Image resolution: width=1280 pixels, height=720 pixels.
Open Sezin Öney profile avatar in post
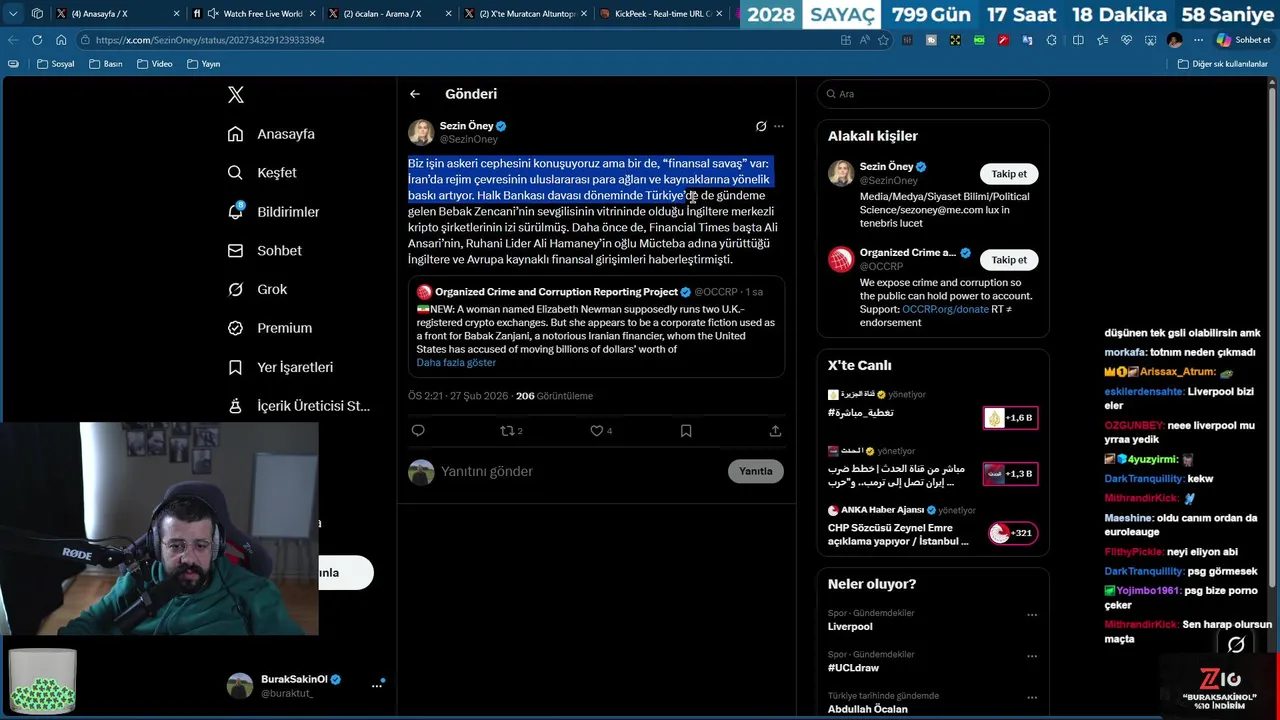click(x=421, y=132)
